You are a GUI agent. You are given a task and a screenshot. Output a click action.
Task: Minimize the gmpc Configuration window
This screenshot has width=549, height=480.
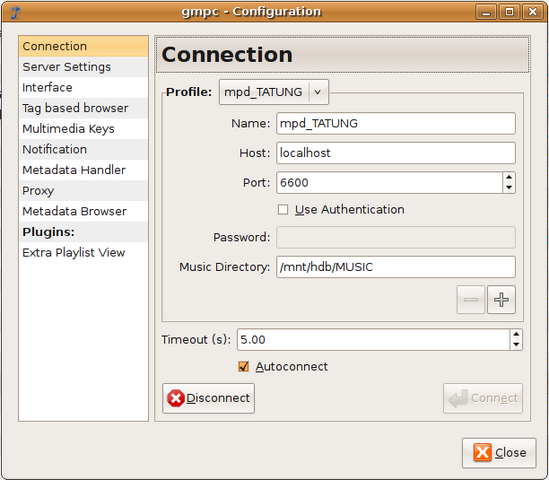click(x=486, y=12)
